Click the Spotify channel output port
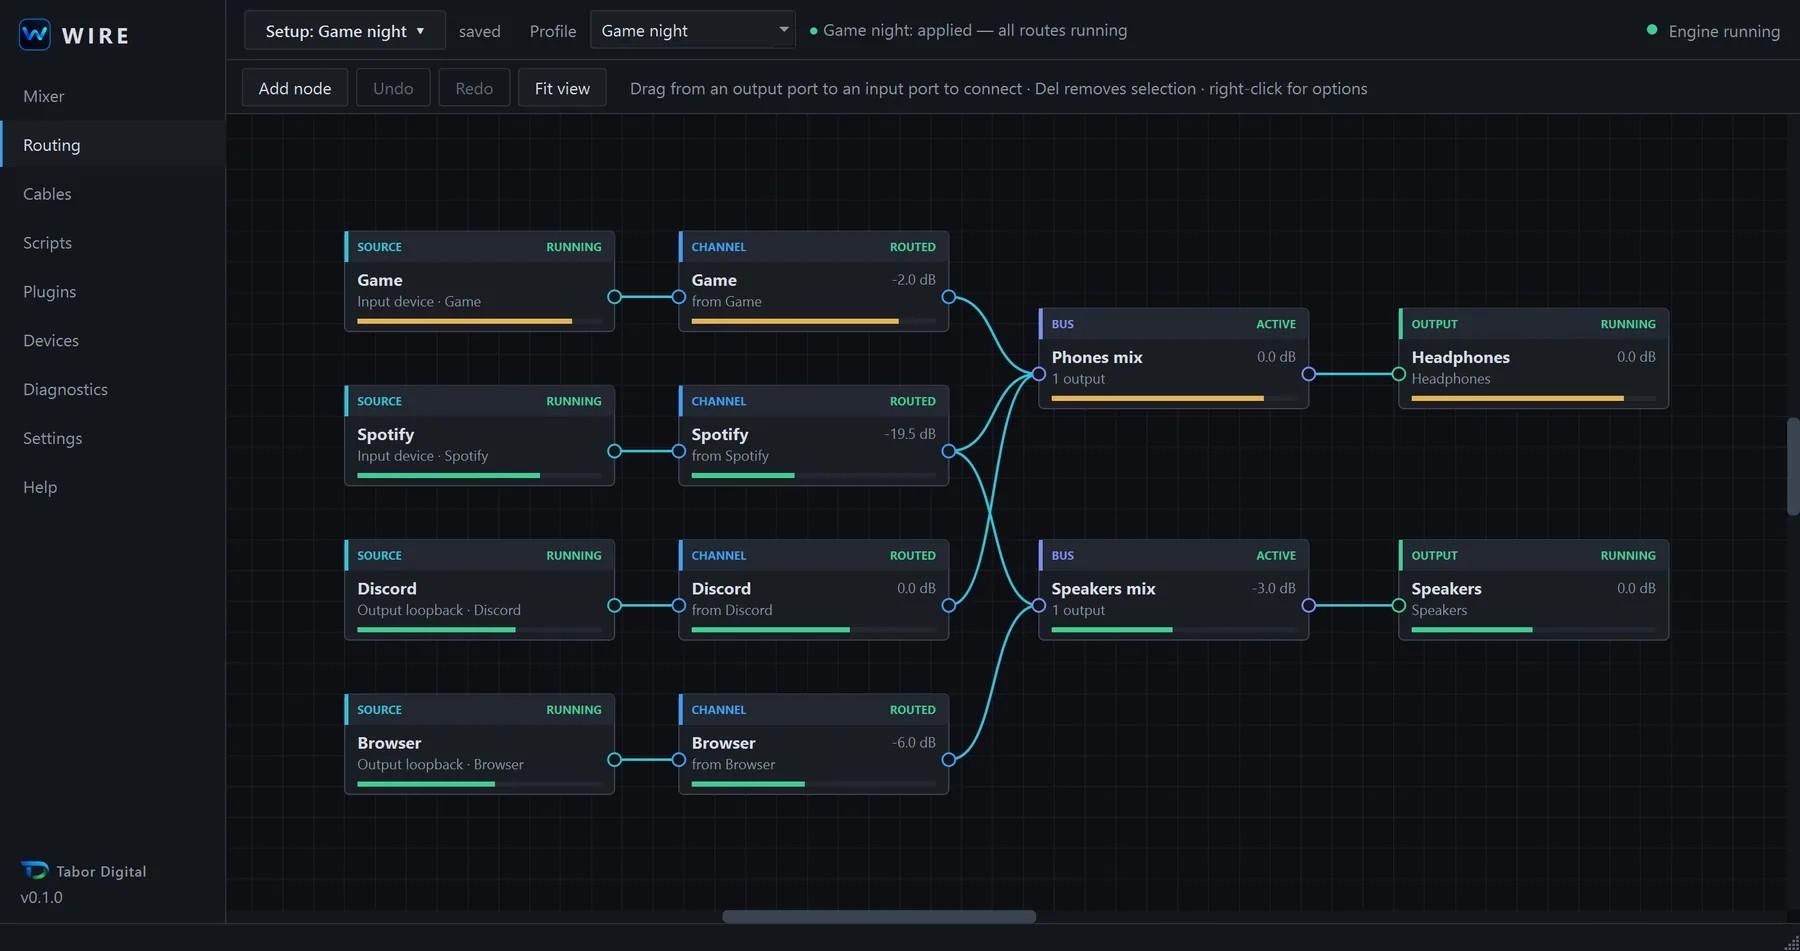The image size is (1800, 951). (949, 451)
